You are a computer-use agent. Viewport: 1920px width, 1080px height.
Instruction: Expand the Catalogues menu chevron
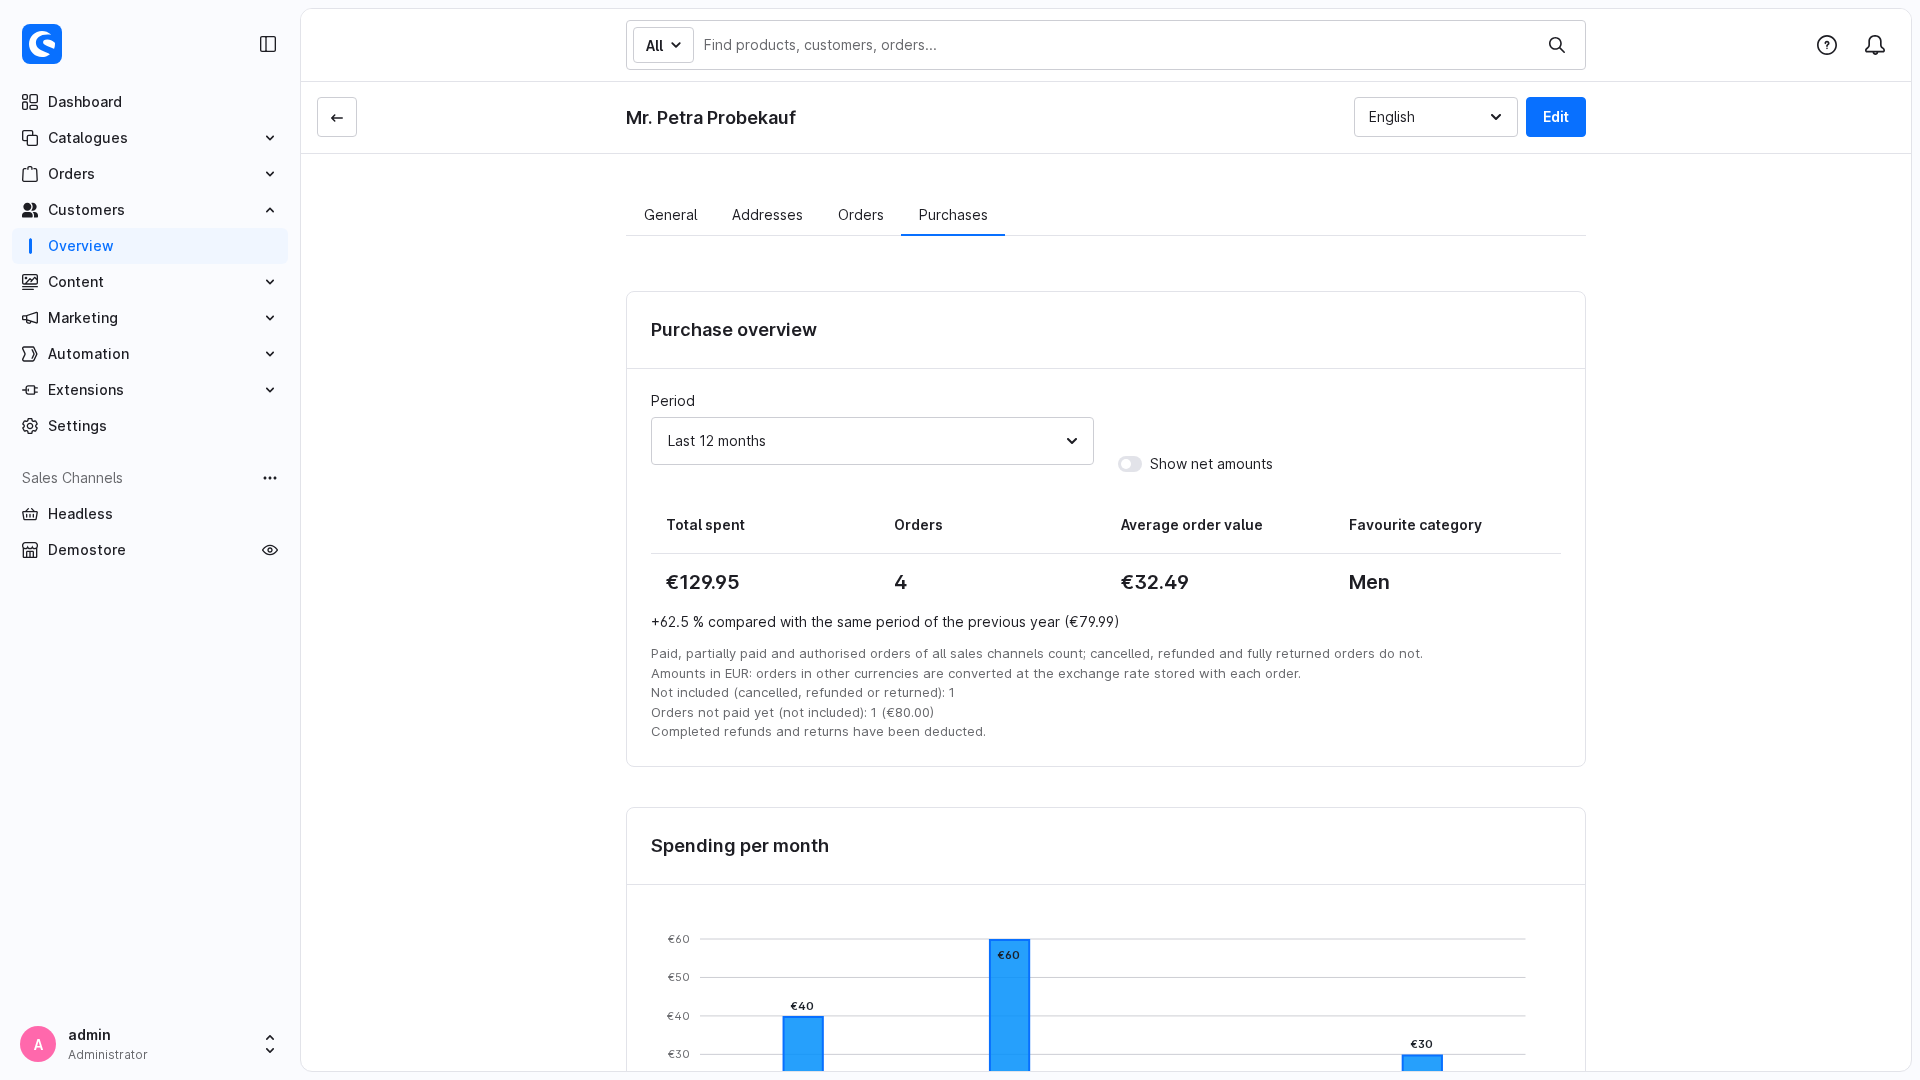[x=270, y=138]
